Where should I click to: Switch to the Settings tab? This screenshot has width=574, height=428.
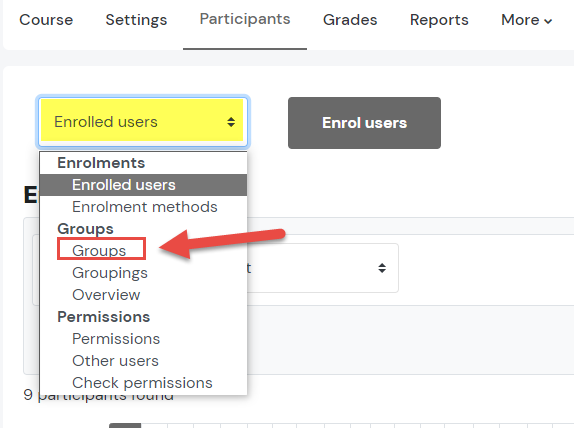pyautogui.click(x=136, y=20)
